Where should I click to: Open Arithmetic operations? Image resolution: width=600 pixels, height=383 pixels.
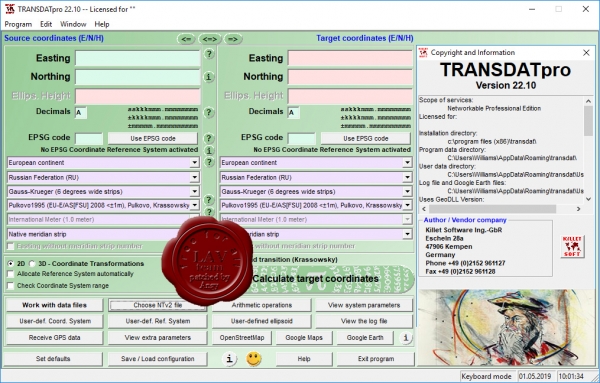(x=262, y=305)
